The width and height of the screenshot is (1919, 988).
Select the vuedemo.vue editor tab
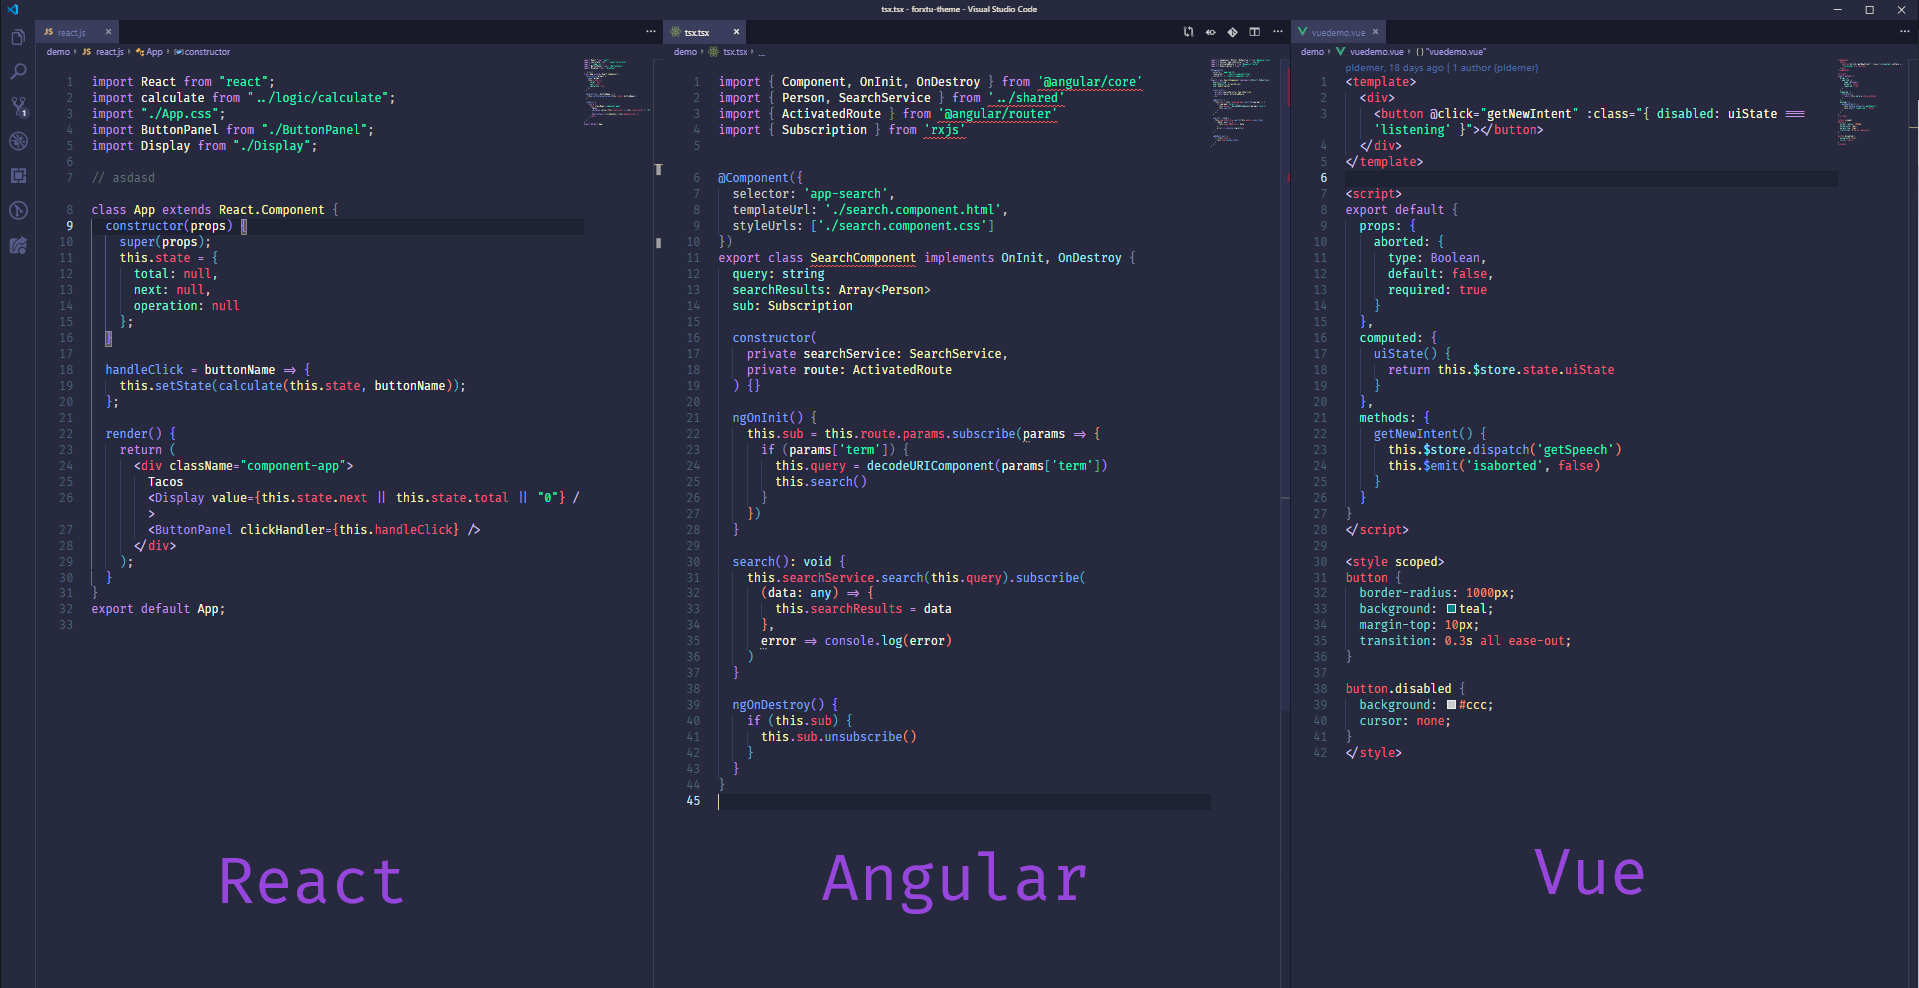(1337, 32)
